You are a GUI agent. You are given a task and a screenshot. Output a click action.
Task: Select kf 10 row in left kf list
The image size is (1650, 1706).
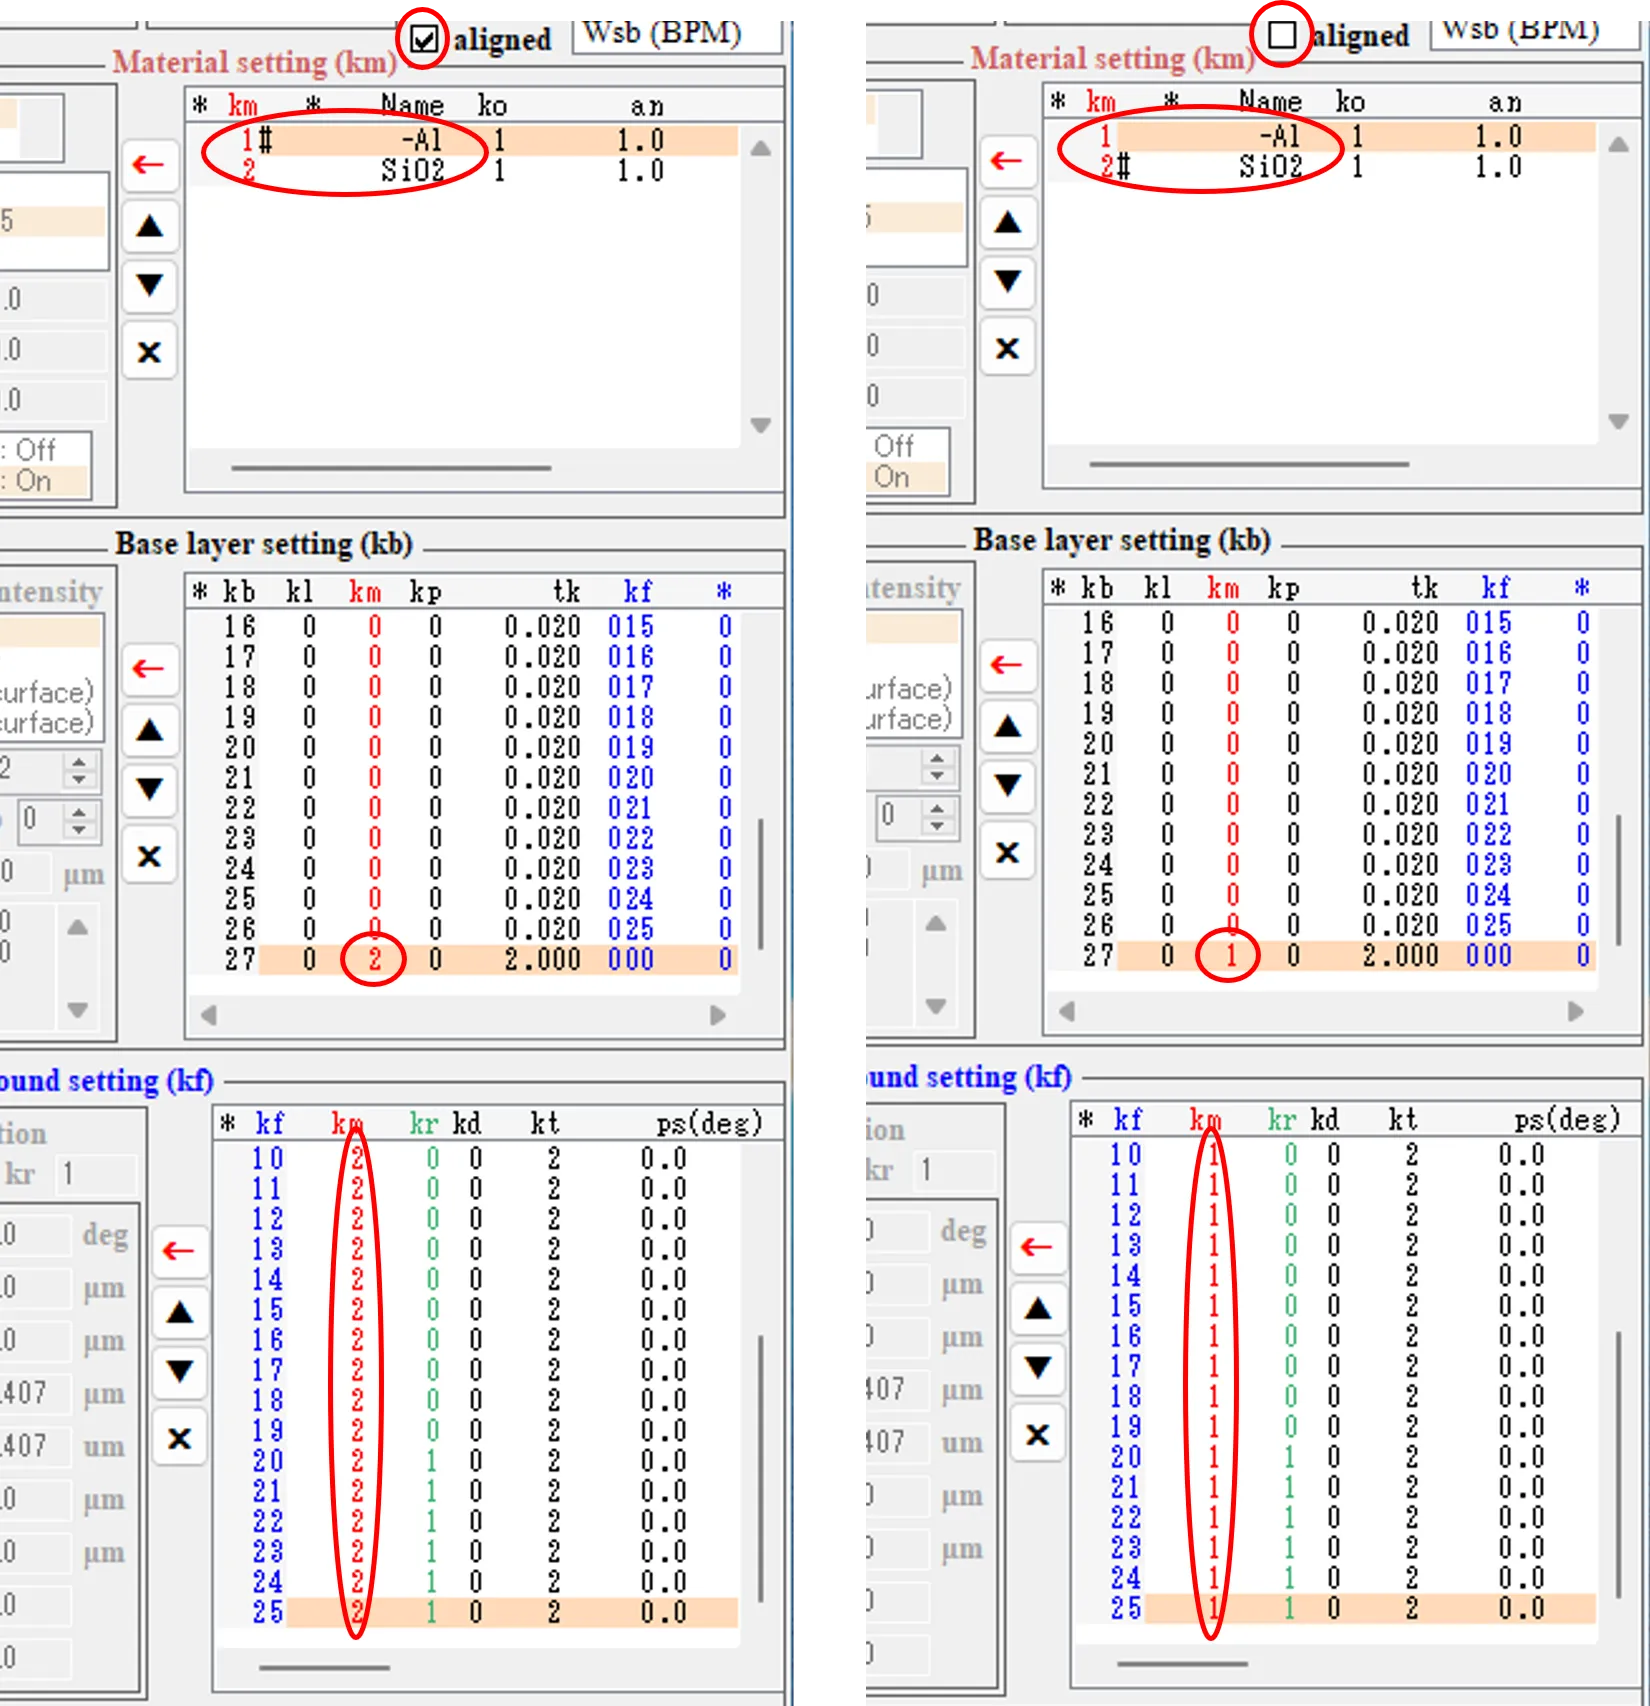480,1159
